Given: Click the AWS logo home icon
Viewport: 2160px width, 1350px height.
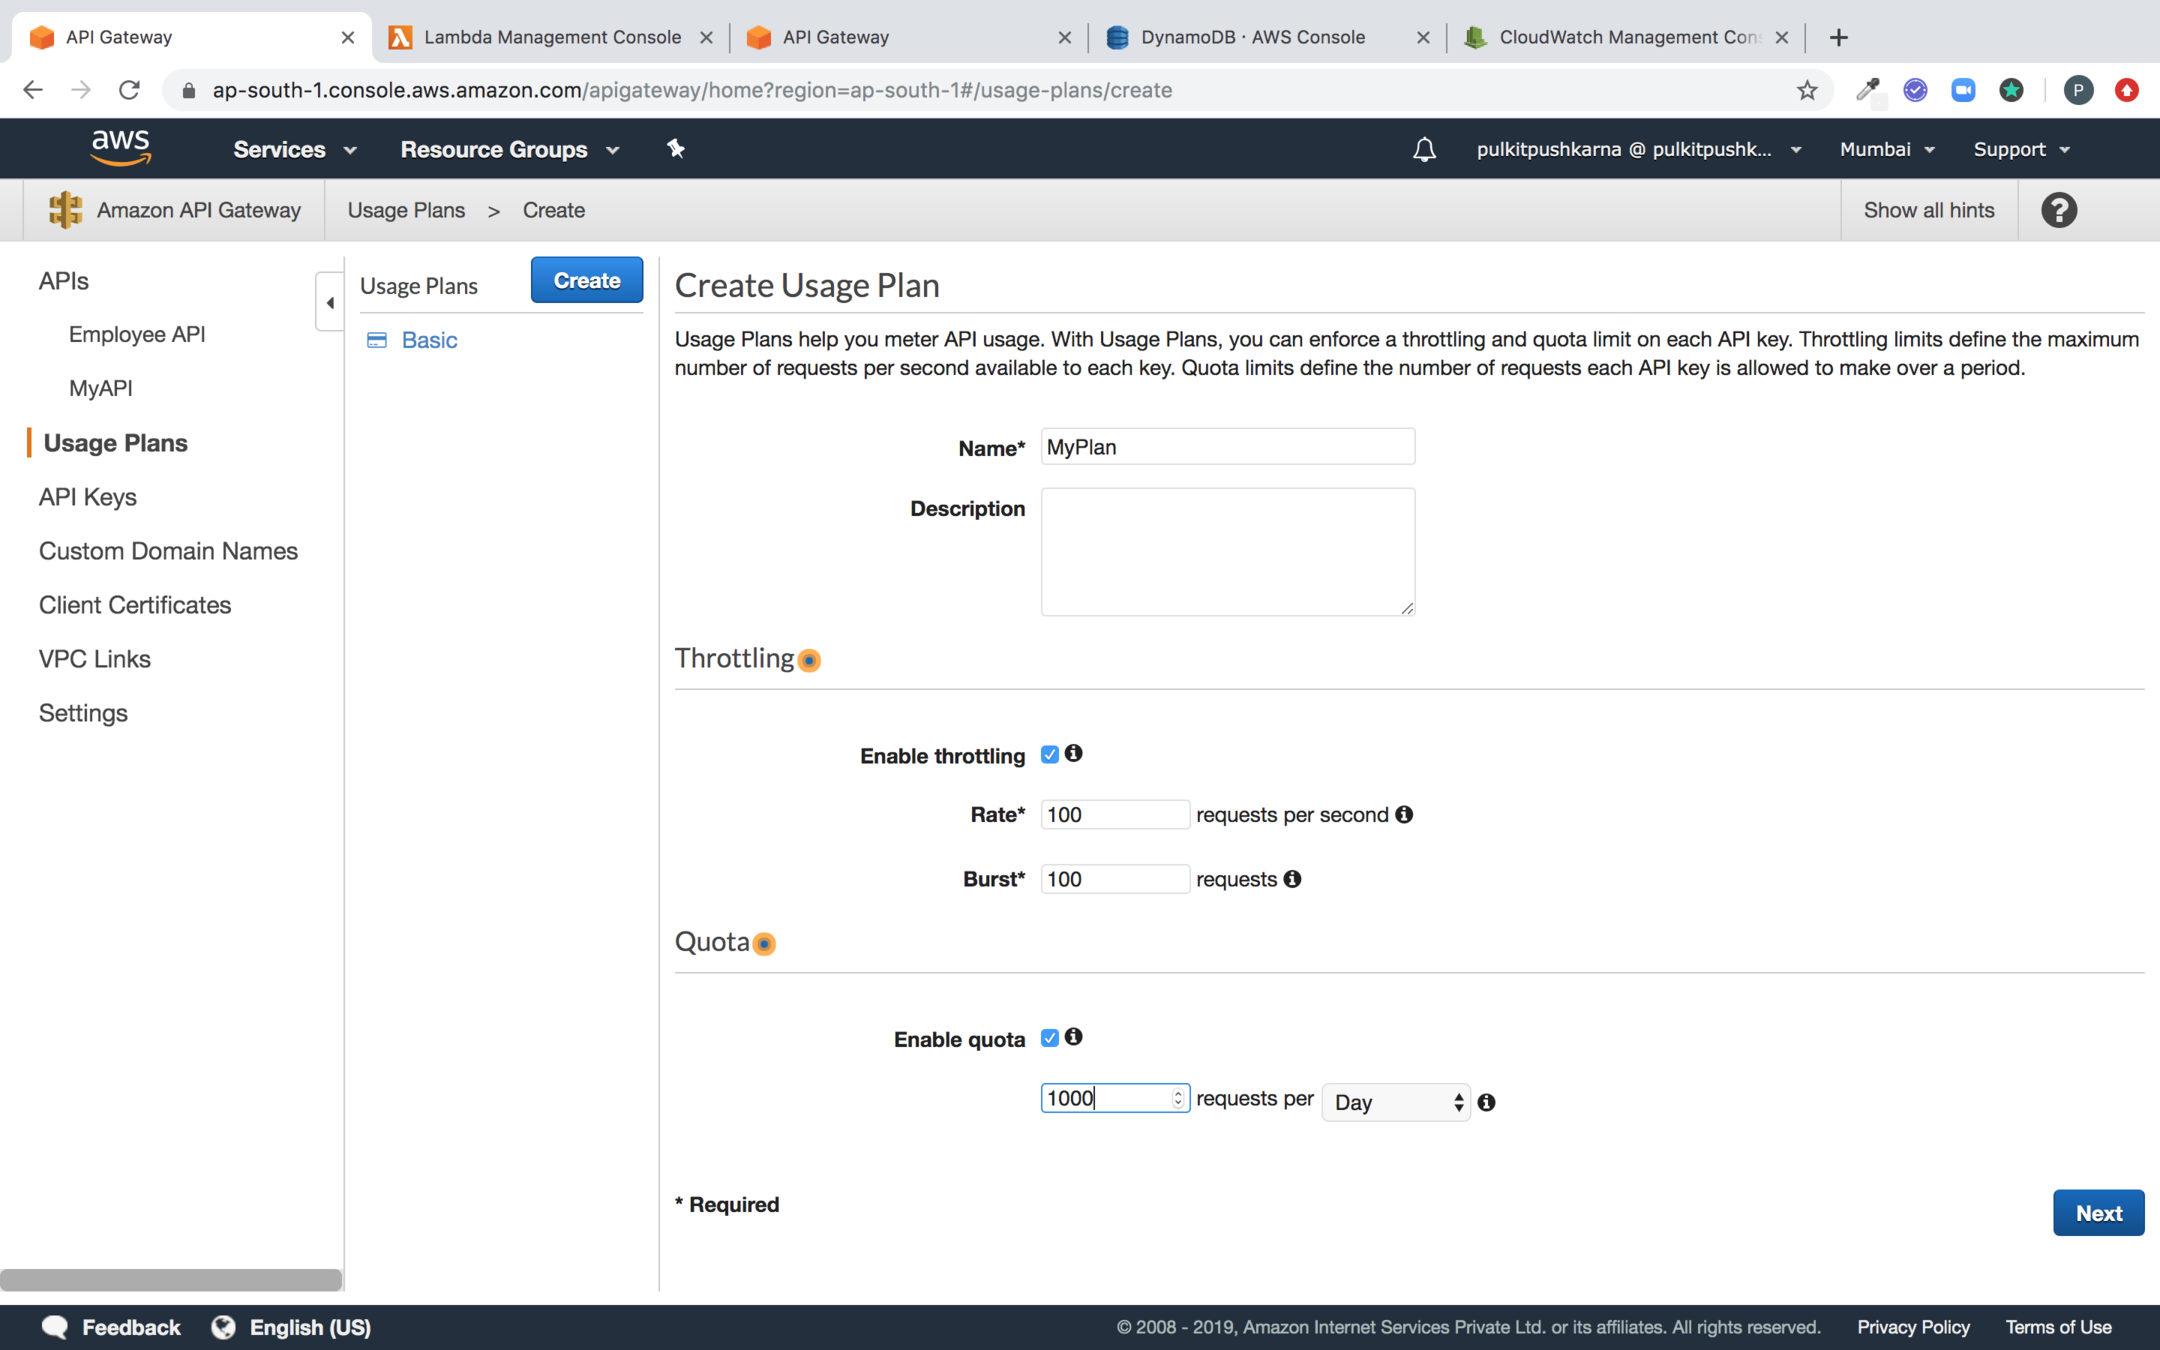Looking at the screenshot, I should (120, 148).
